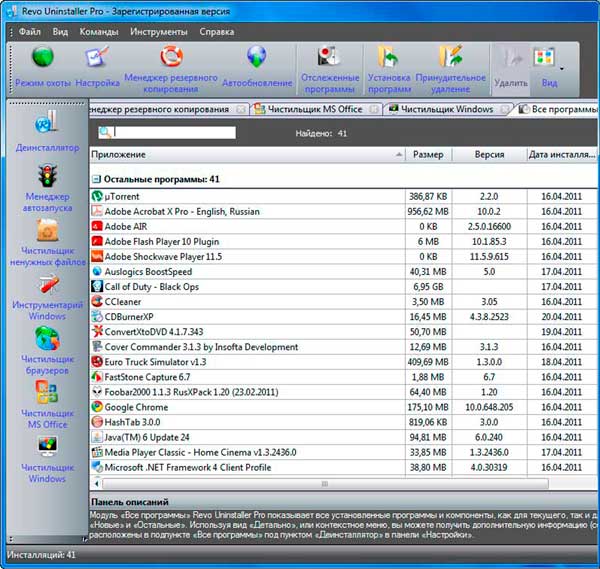This screenshot has width=600, height=569.
Task: Switch to the Чистильщик Windows tab
Action: tap(447, 109)
